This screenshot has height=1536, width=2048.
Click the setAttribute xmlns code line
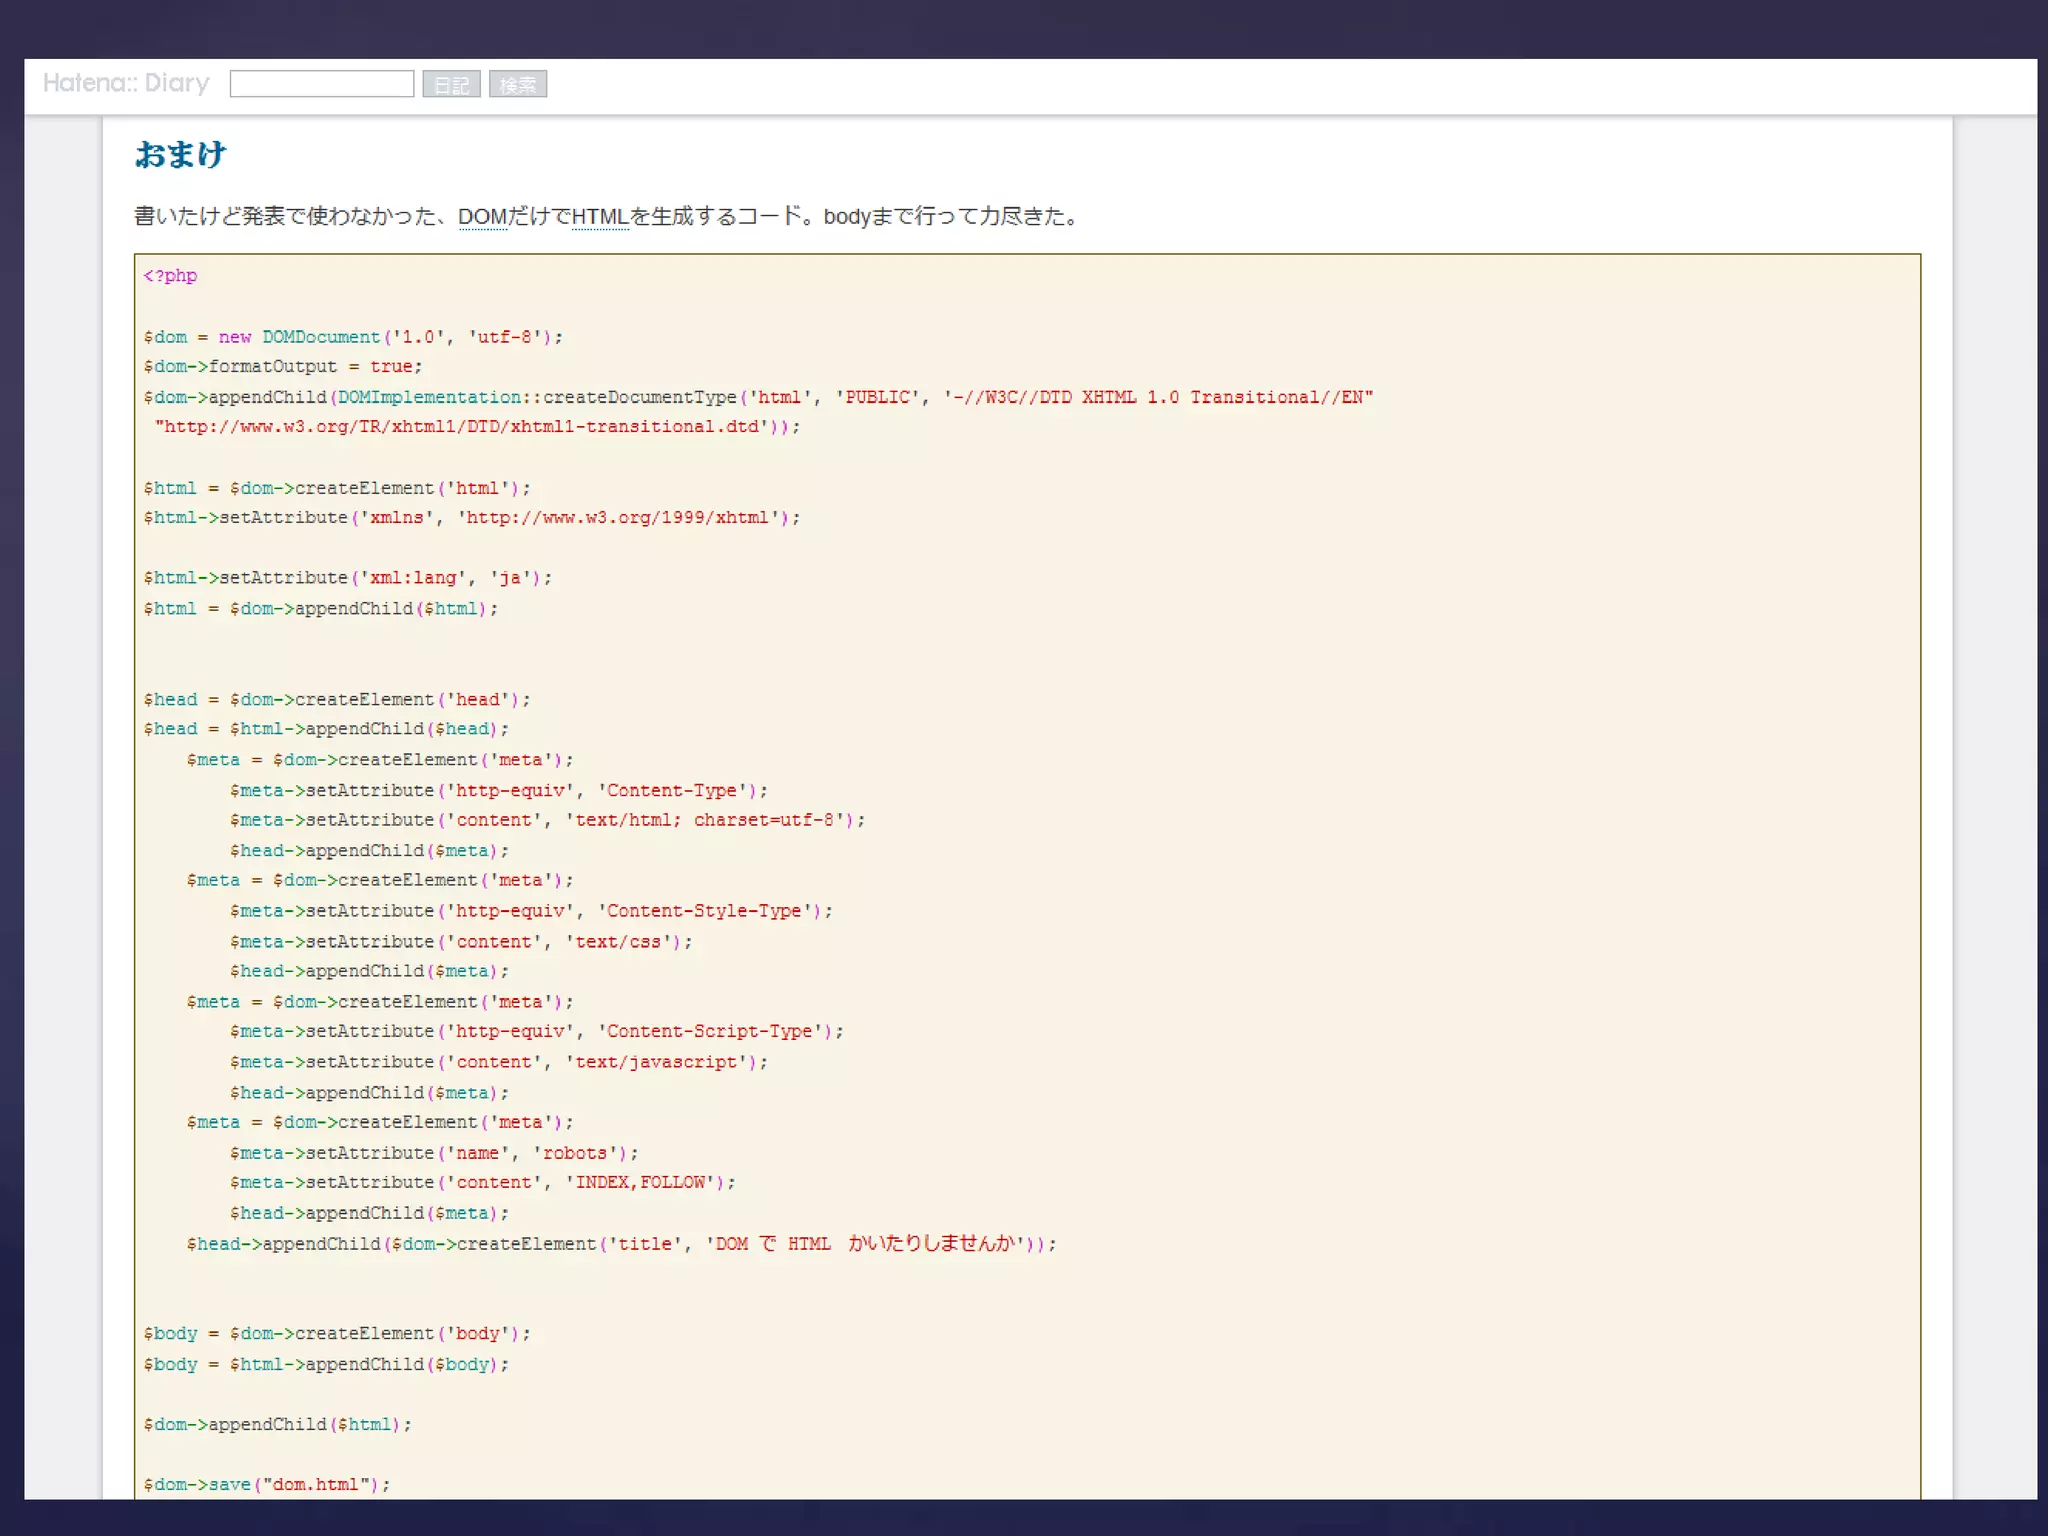(471, 518)
